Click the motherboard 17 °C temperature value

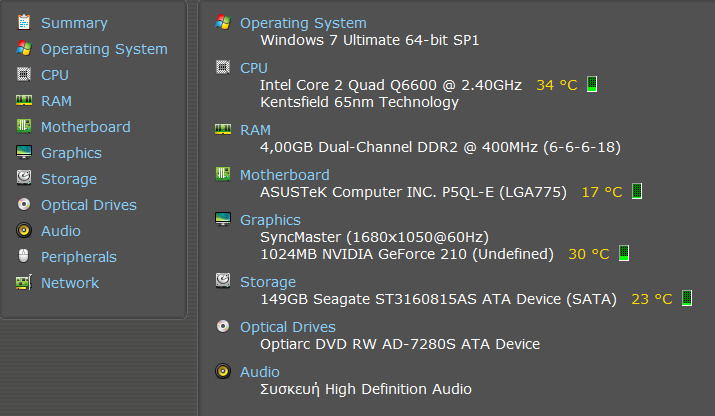[x=602, y=192]
